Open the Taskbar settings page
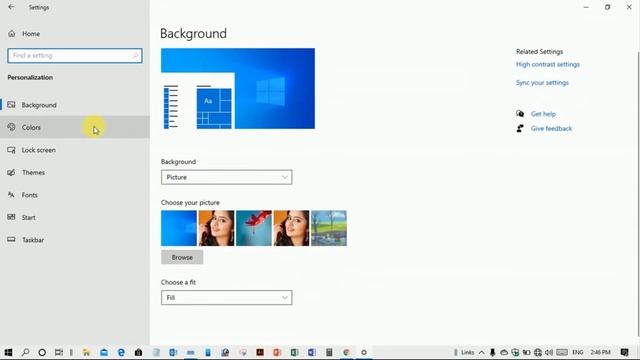Viewport: 640px width, 360px height. point(75,240)
